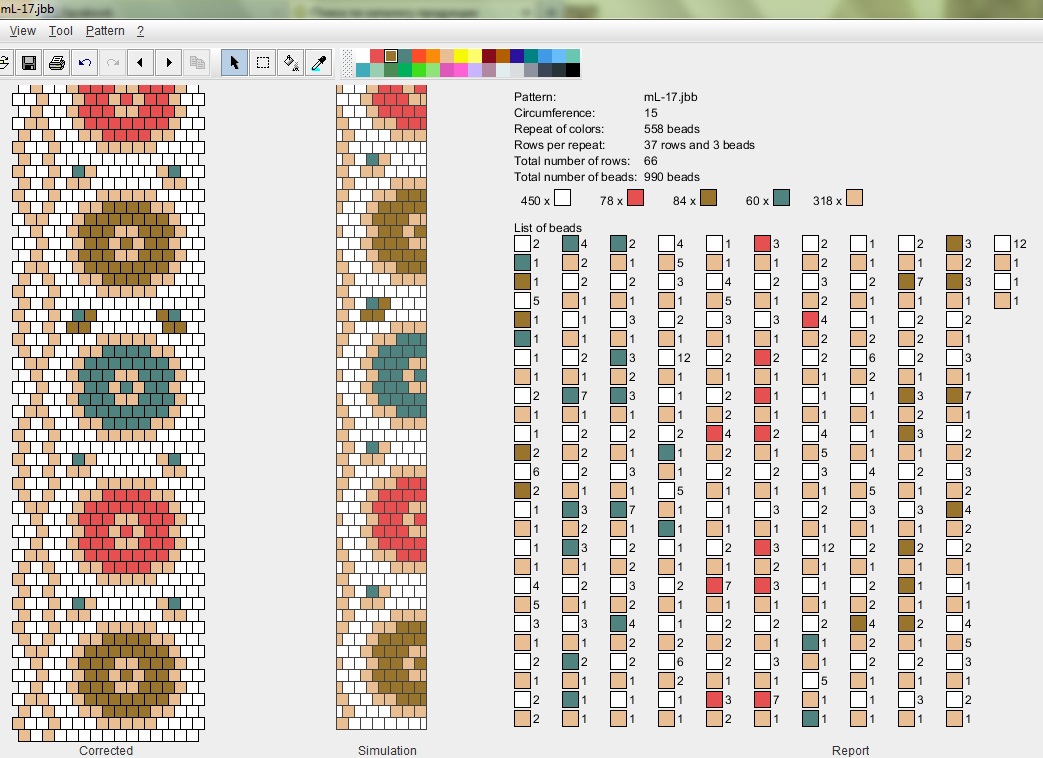Shift pattern right with the right arrow
Screen dimensions: 1043x758
(x=168, y=63)
